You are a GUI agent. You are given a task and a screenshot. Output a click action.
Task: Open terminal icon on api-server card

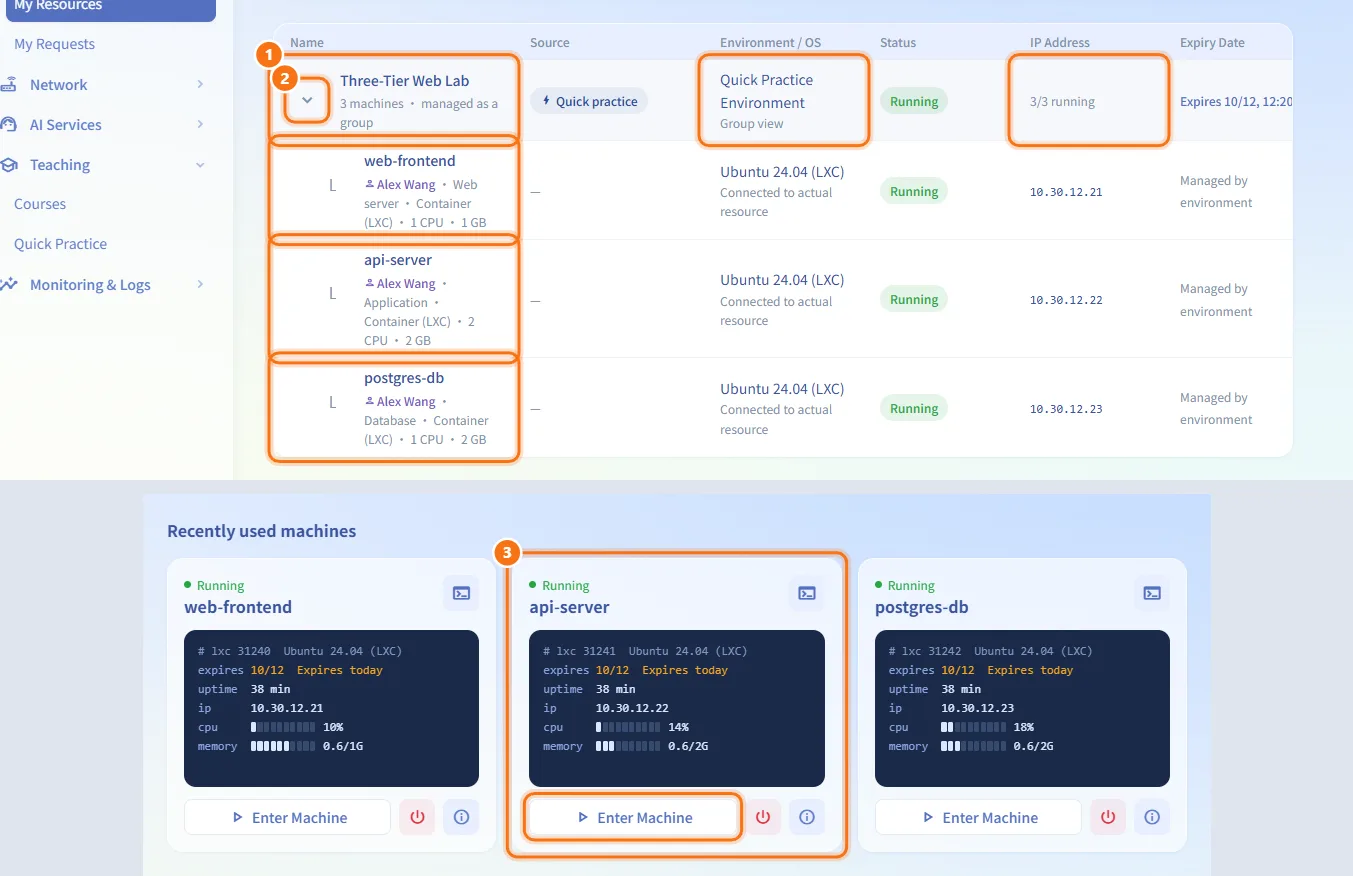[x=807, y=593]
